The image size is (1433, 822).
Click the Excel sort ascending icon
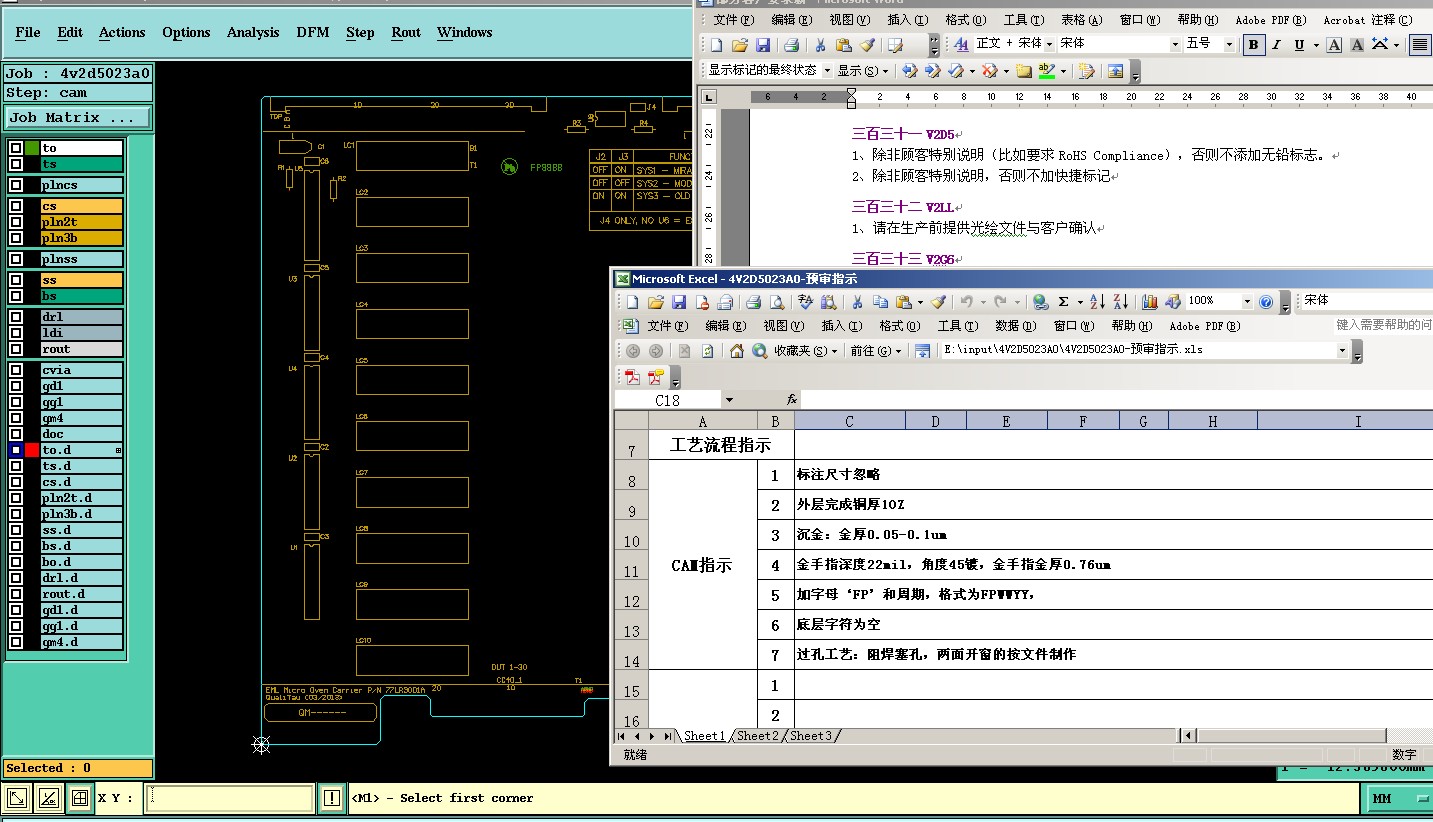tap(1097, 302)
